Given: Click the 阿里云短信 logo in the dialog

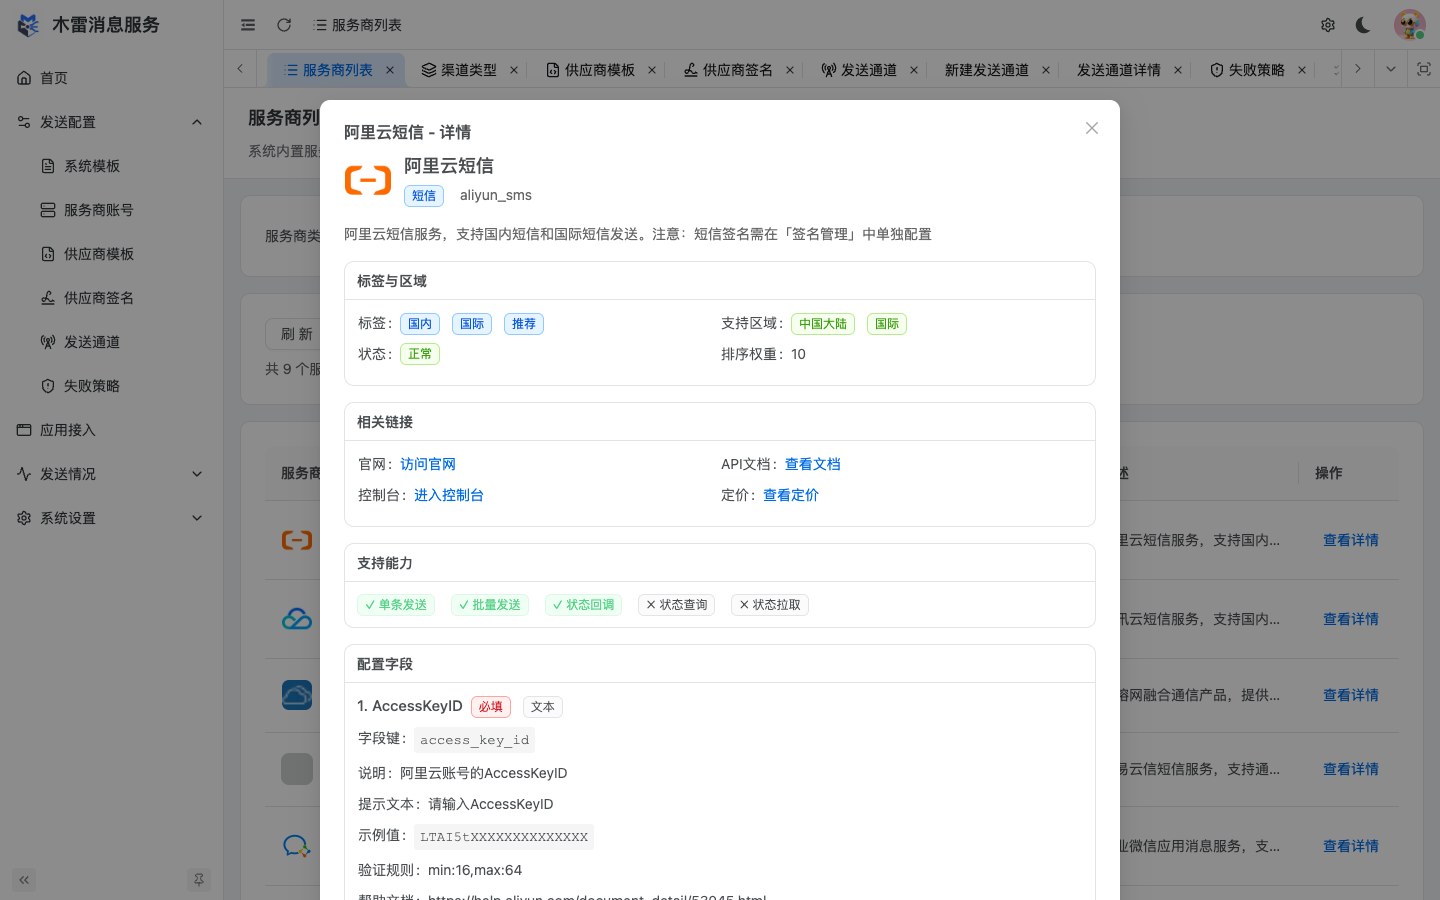Looking at the screenshot, I should click(x=368, y=180).
